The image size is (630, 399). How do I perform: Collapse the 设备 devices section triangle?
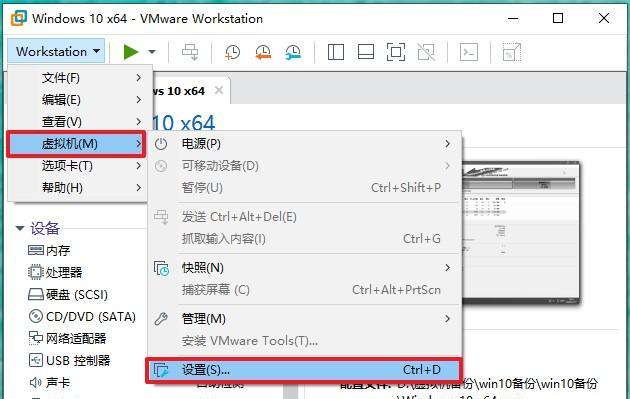20,228
